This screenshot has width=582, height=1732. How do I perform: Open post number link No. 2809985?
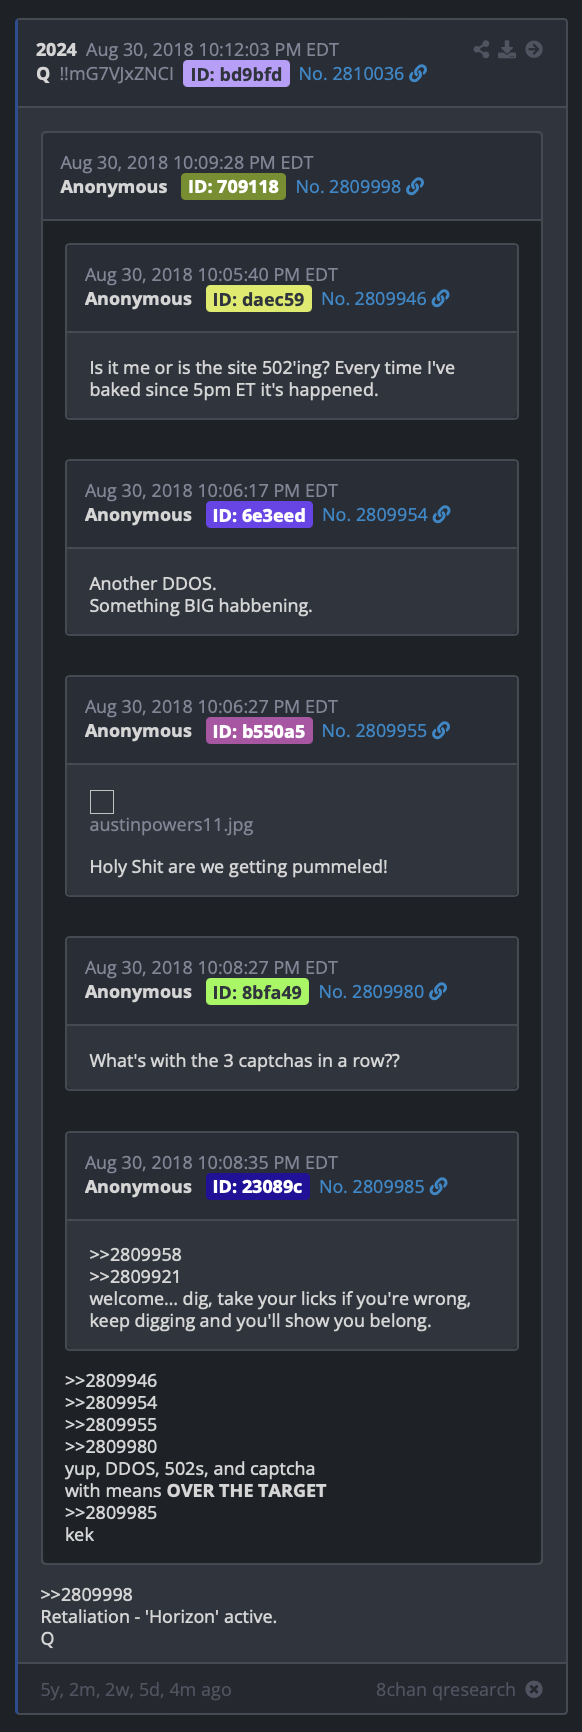(x=372, y=1186)
